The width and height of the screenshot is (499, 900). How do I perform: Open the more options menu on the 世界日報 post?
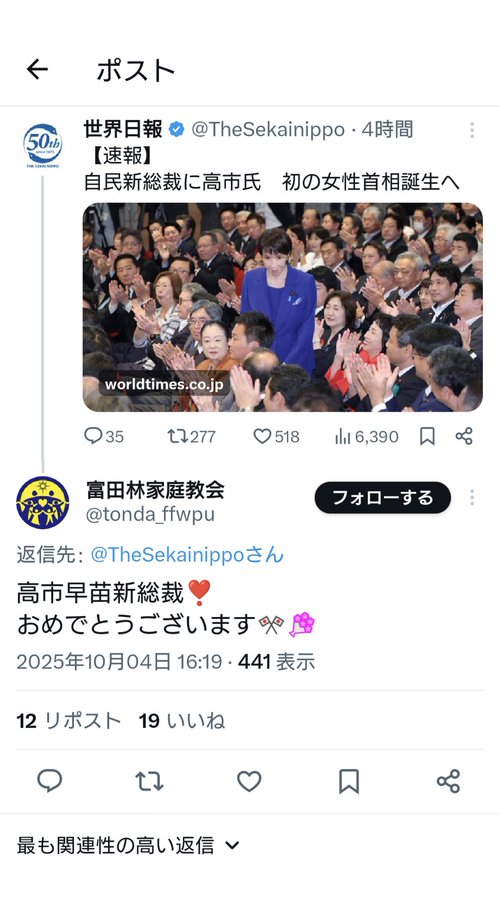[x=471, y=130]
